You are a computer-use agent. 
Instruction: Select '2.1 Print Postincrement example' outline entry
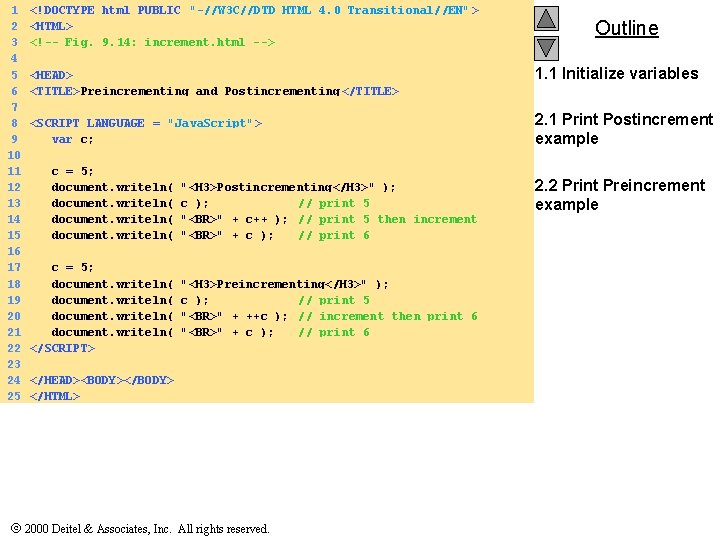click(624, 129)
